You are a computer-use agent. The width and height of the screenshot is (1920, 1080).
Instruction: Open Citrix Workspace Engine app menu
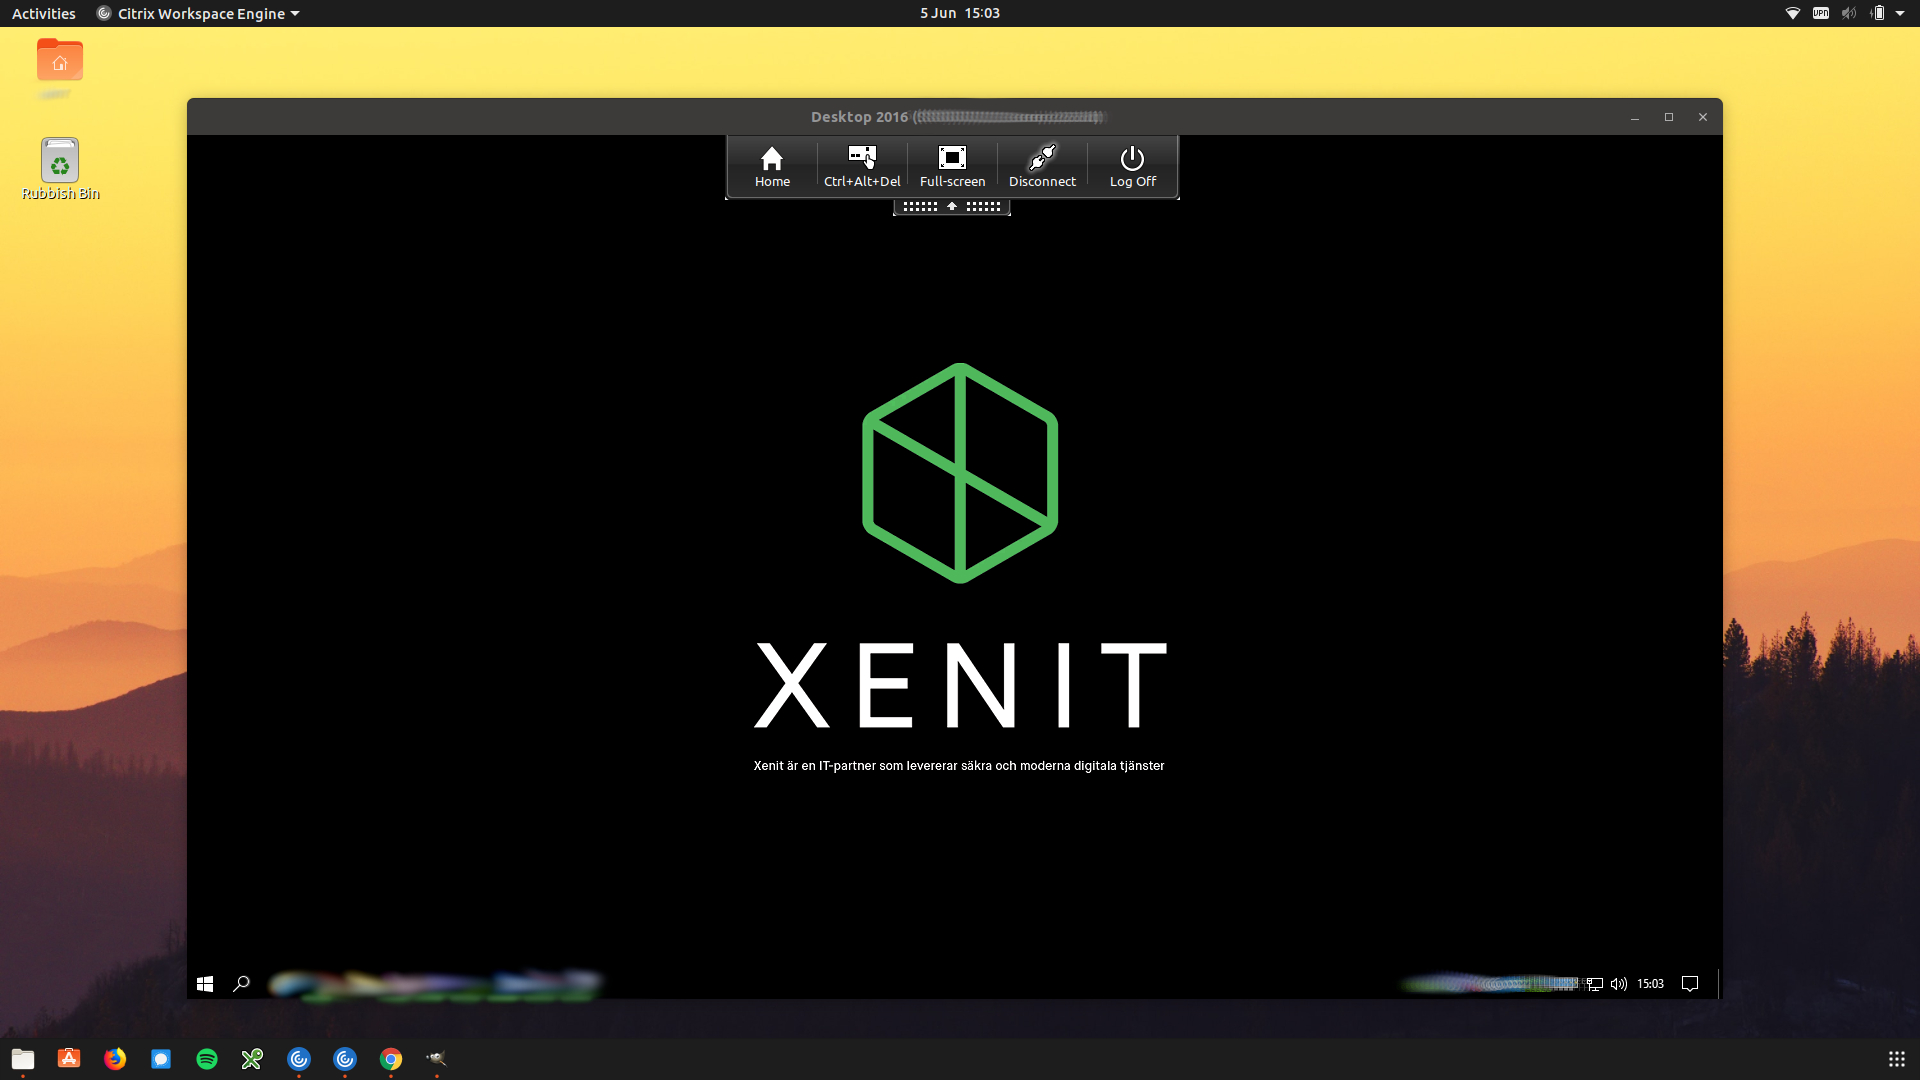(x=198, y=13)
